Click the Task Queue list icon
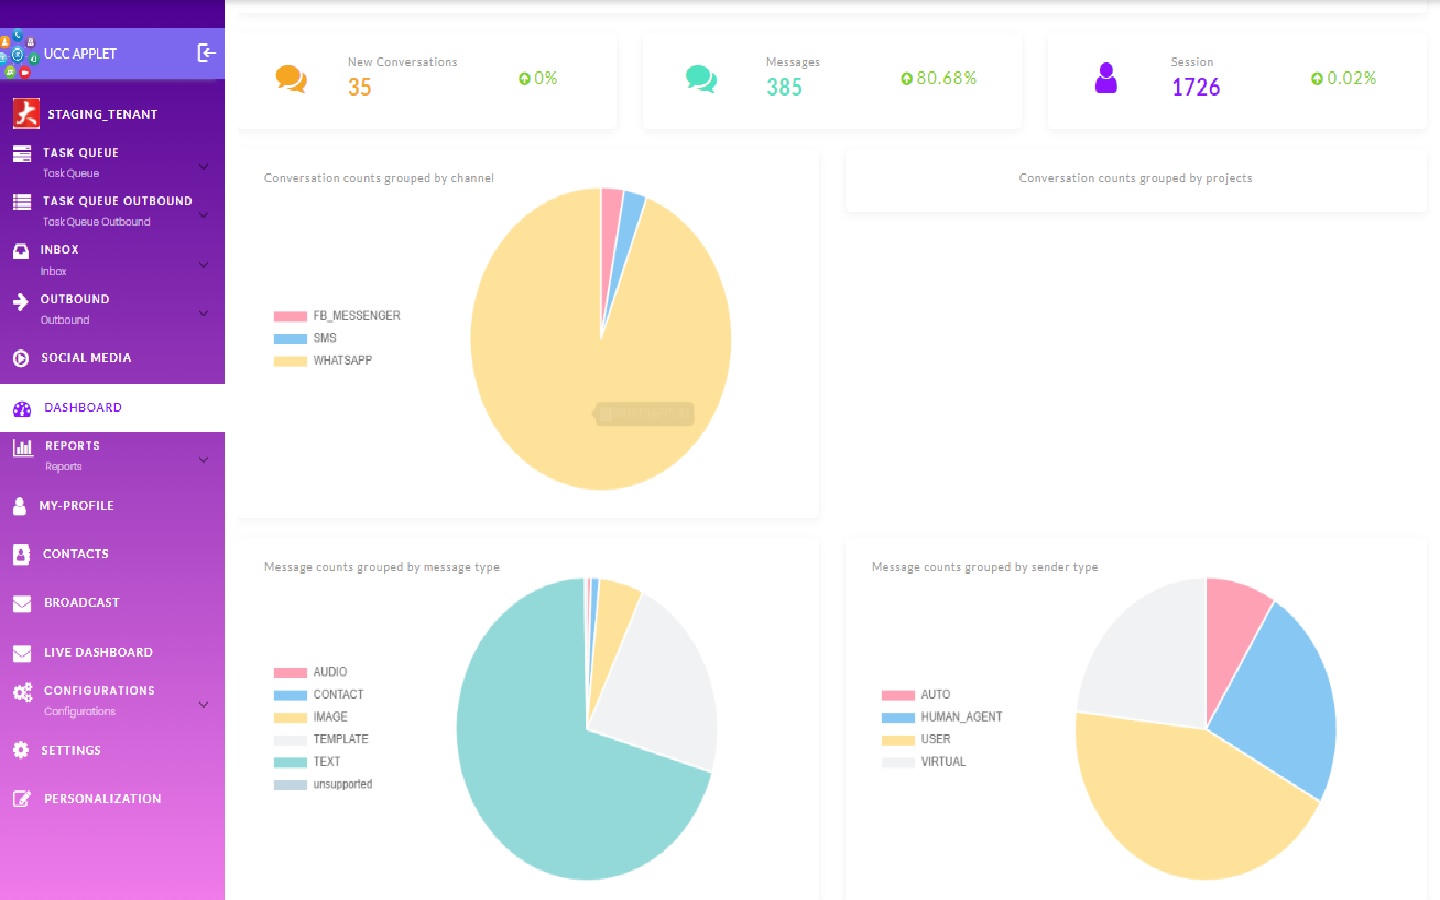 [x=22, y=154]
